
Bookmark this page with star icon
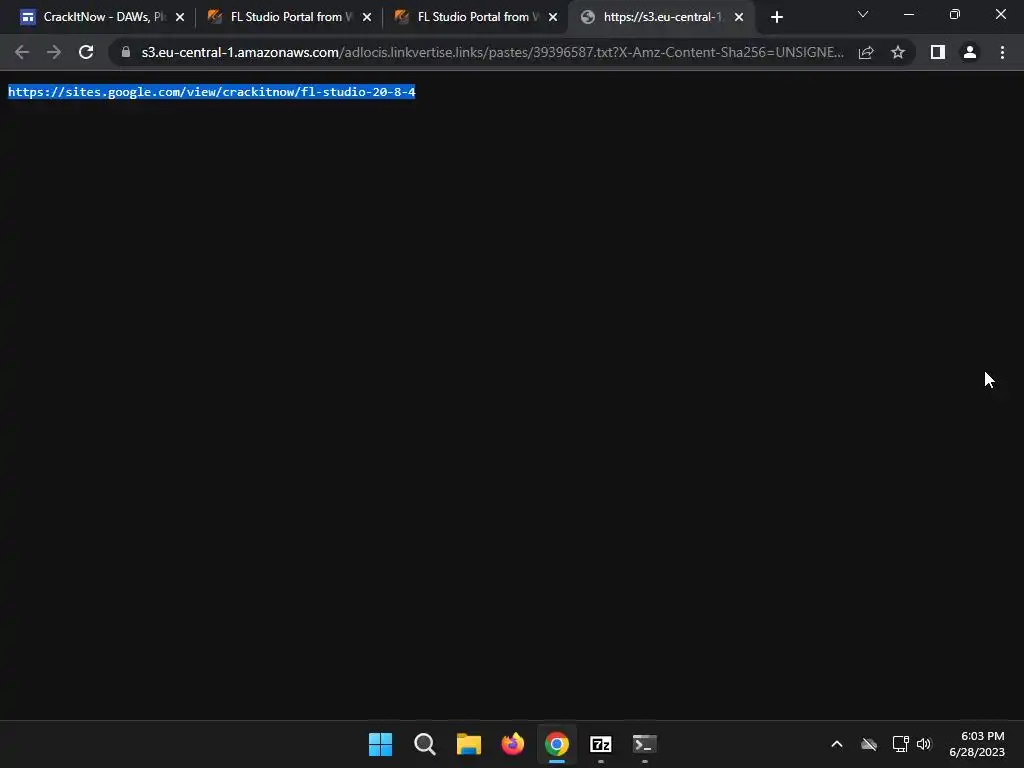(898, 52)
